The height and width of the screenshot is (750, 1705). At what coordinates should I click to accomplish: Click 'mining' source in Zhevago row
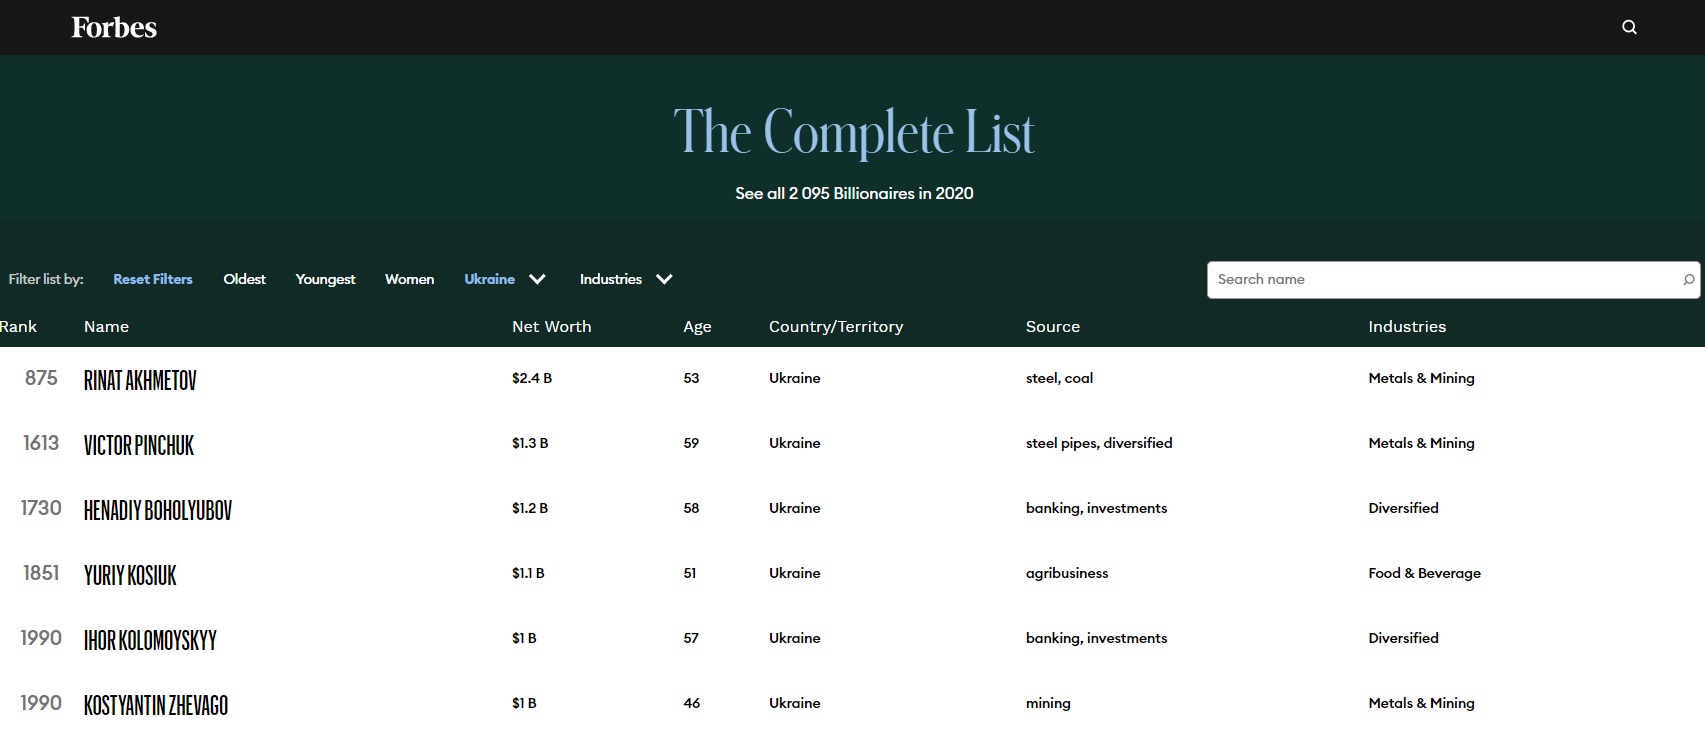coord(1048,703)
